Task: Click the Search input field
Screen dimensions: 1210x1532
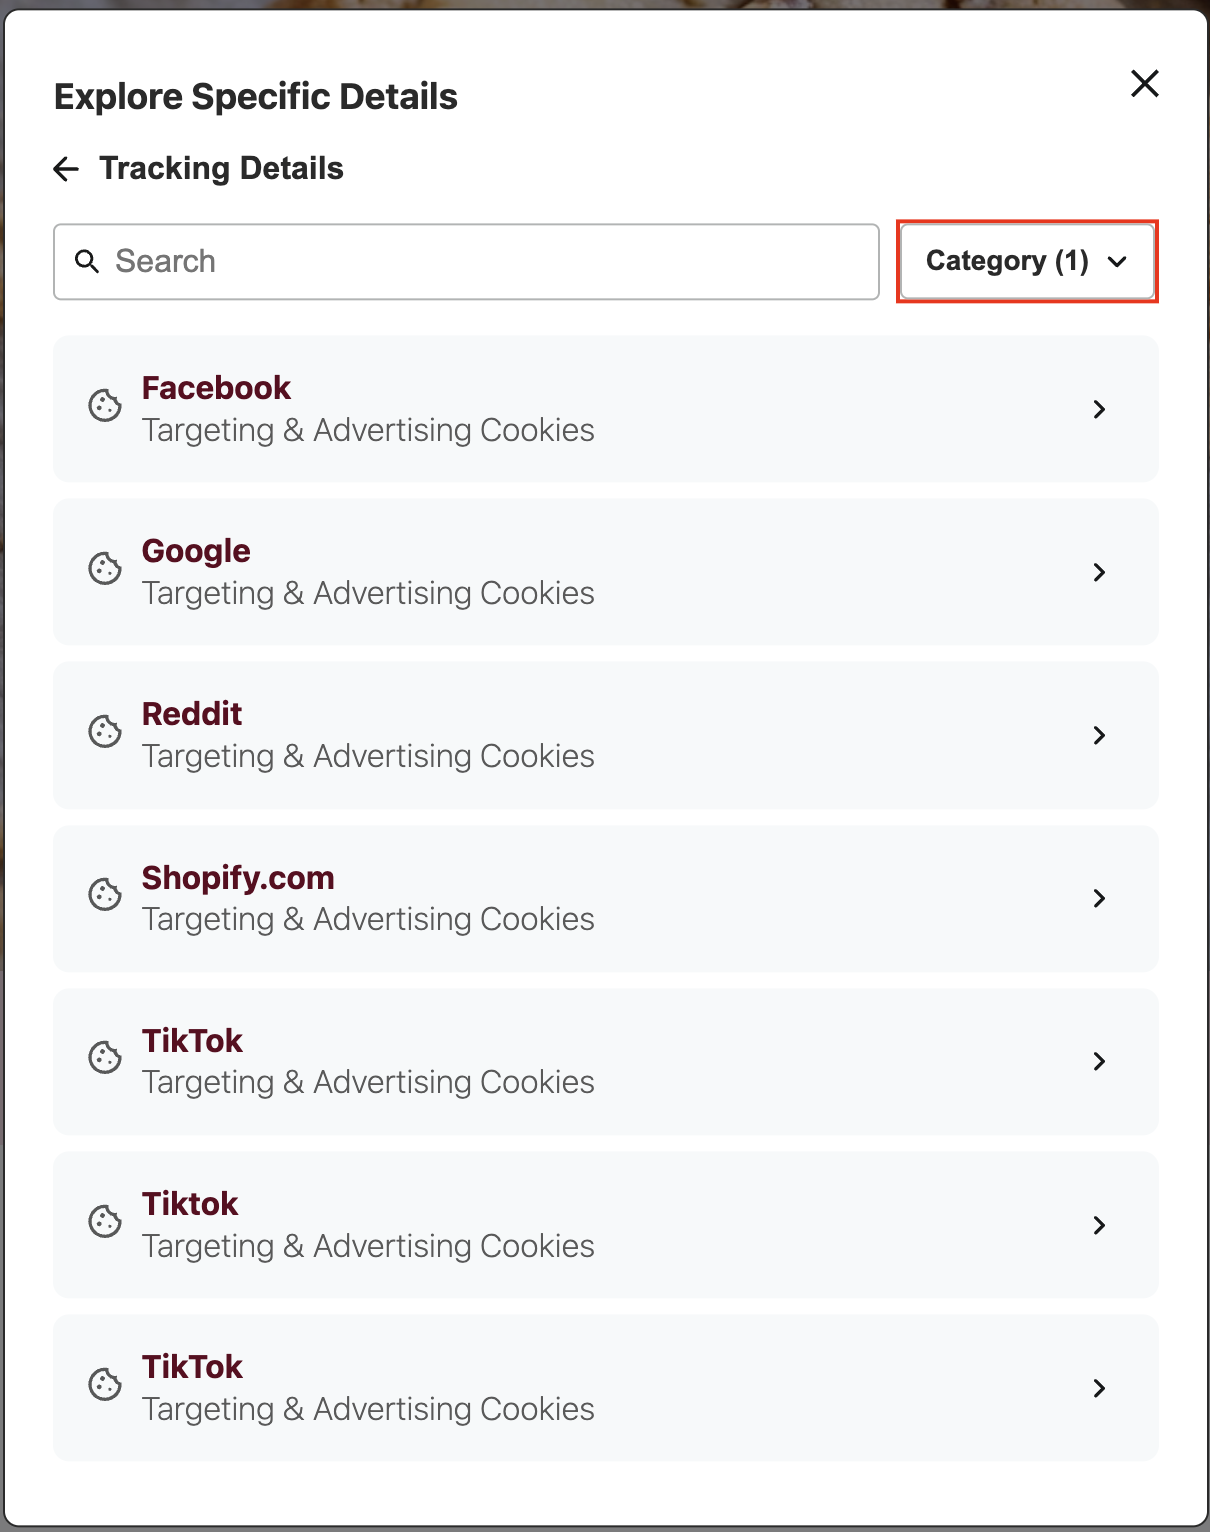Action: (465, 261)
